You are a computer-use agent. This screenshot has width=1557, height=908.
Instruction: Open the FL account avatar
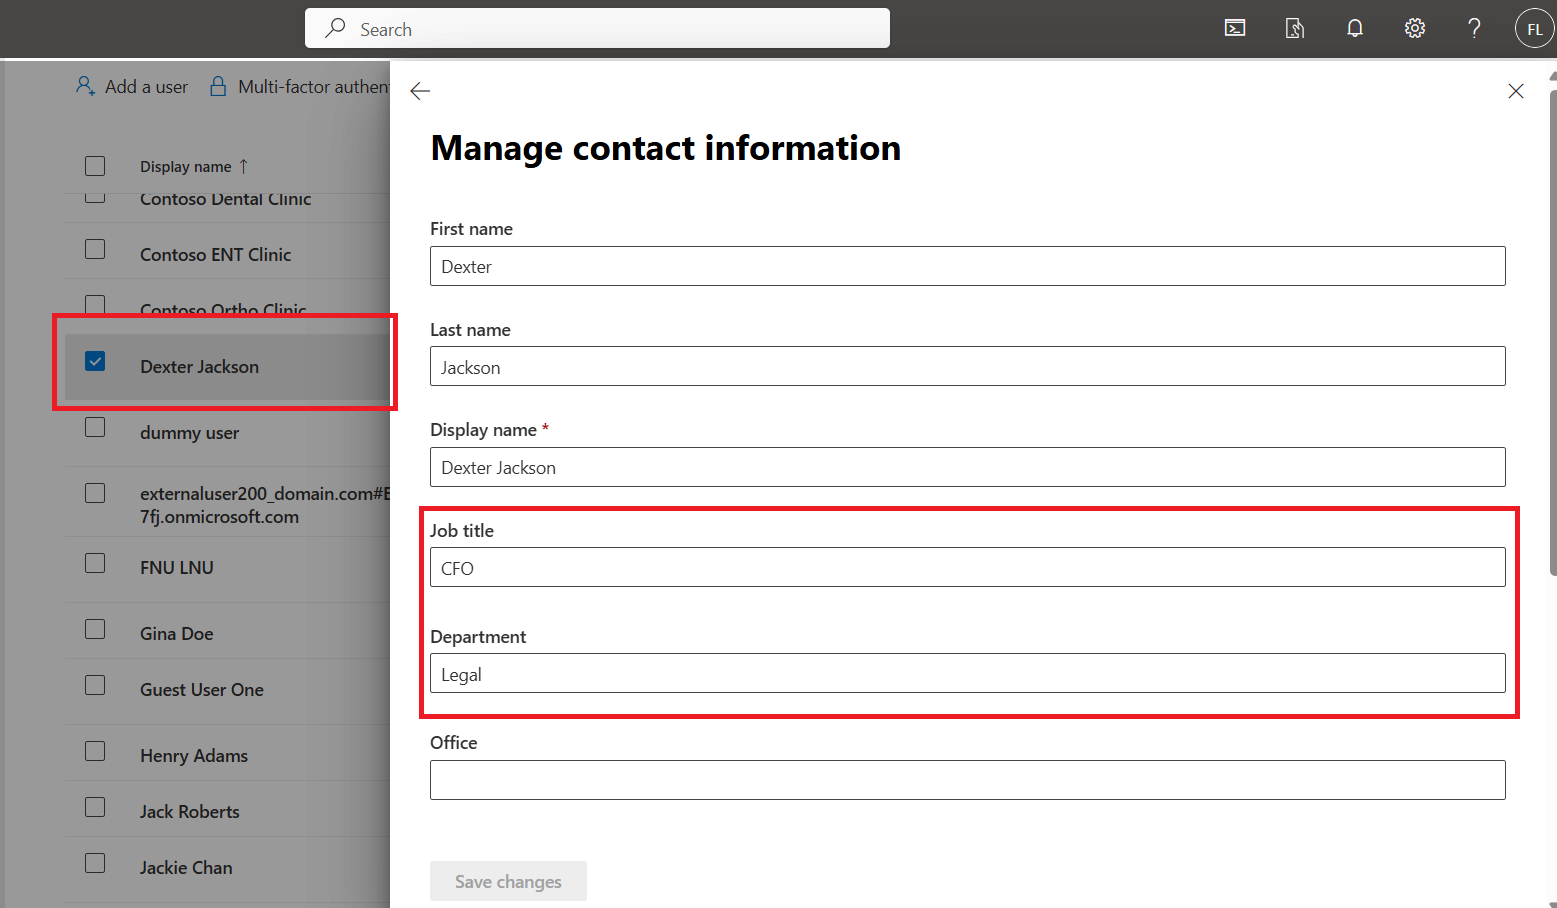[x=1534, y=29]
